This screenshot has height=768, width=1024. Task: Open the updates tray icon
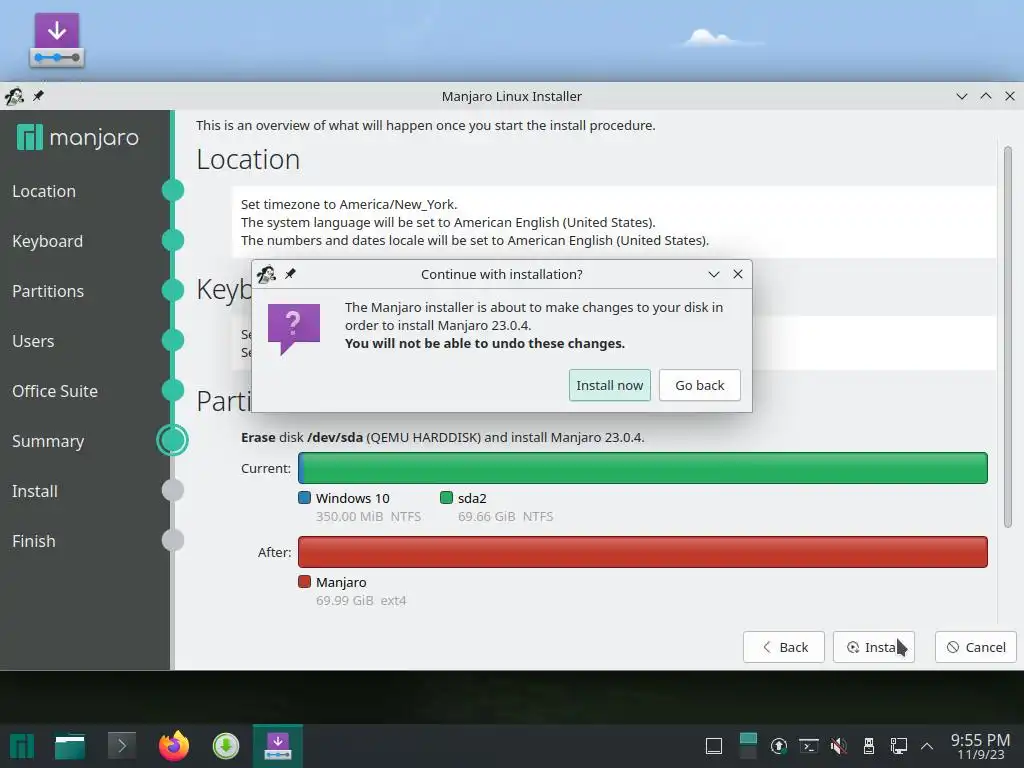click(778, 746)
